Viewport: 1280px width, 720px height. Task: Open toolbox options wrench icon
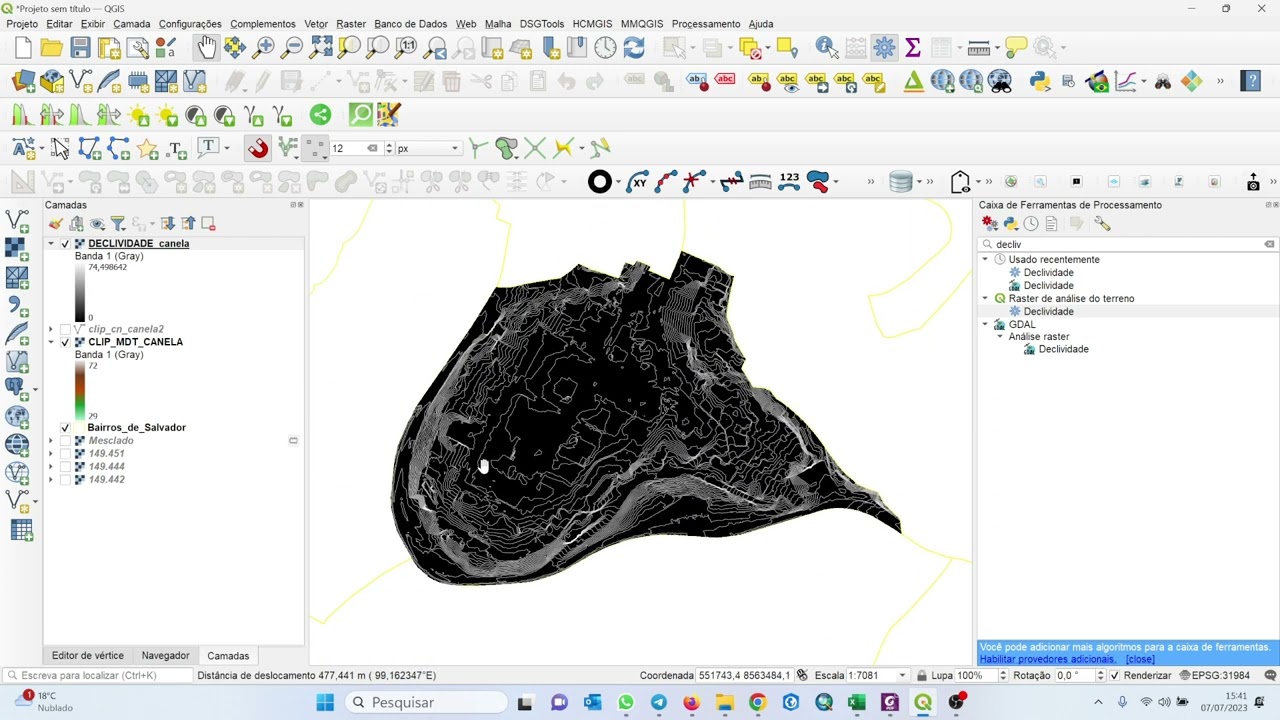point(1103,224)
